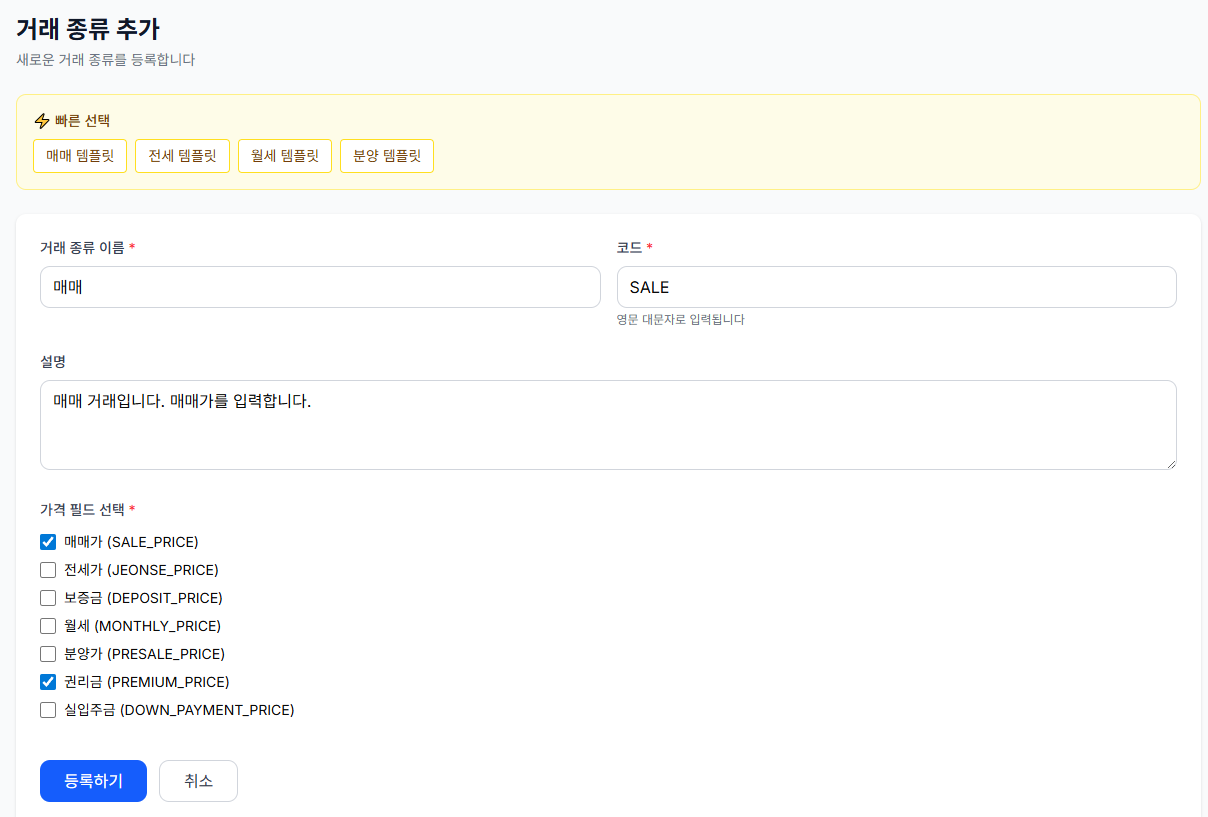Image resolution: width=1208 pixels, height=817 pixels.
Task: Apply the 매매 템플릿 quick template
Action: tap(79, 156)
